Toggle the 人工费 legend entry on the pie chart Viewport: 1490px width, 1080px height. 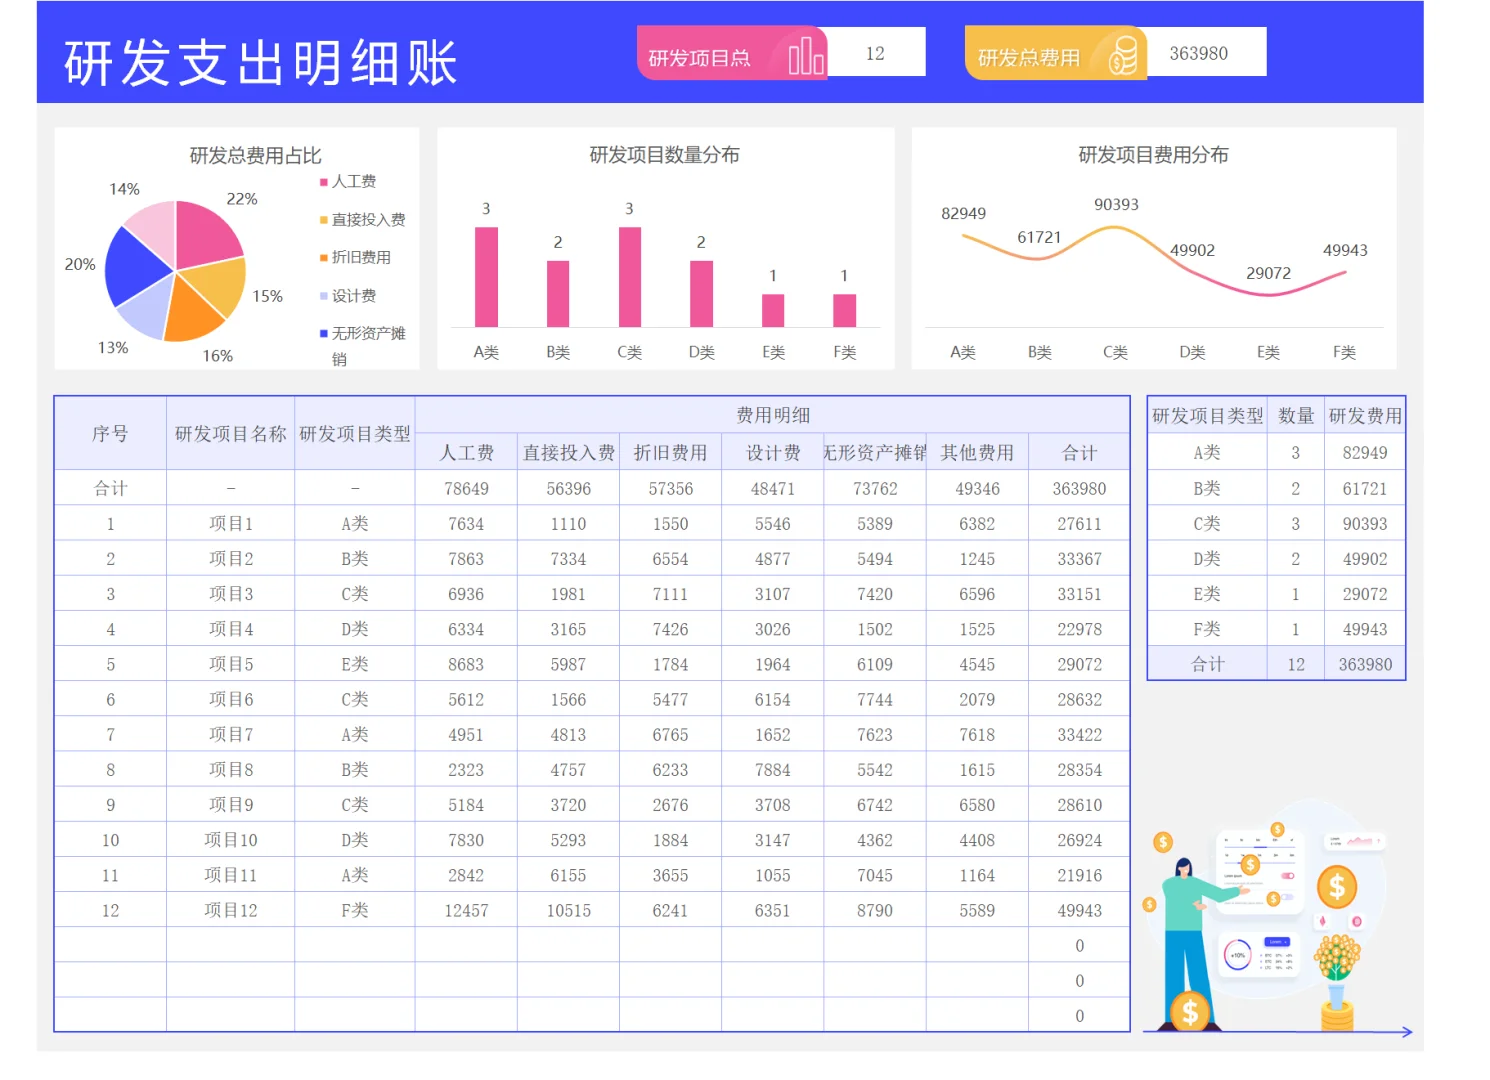click(348, 181)
